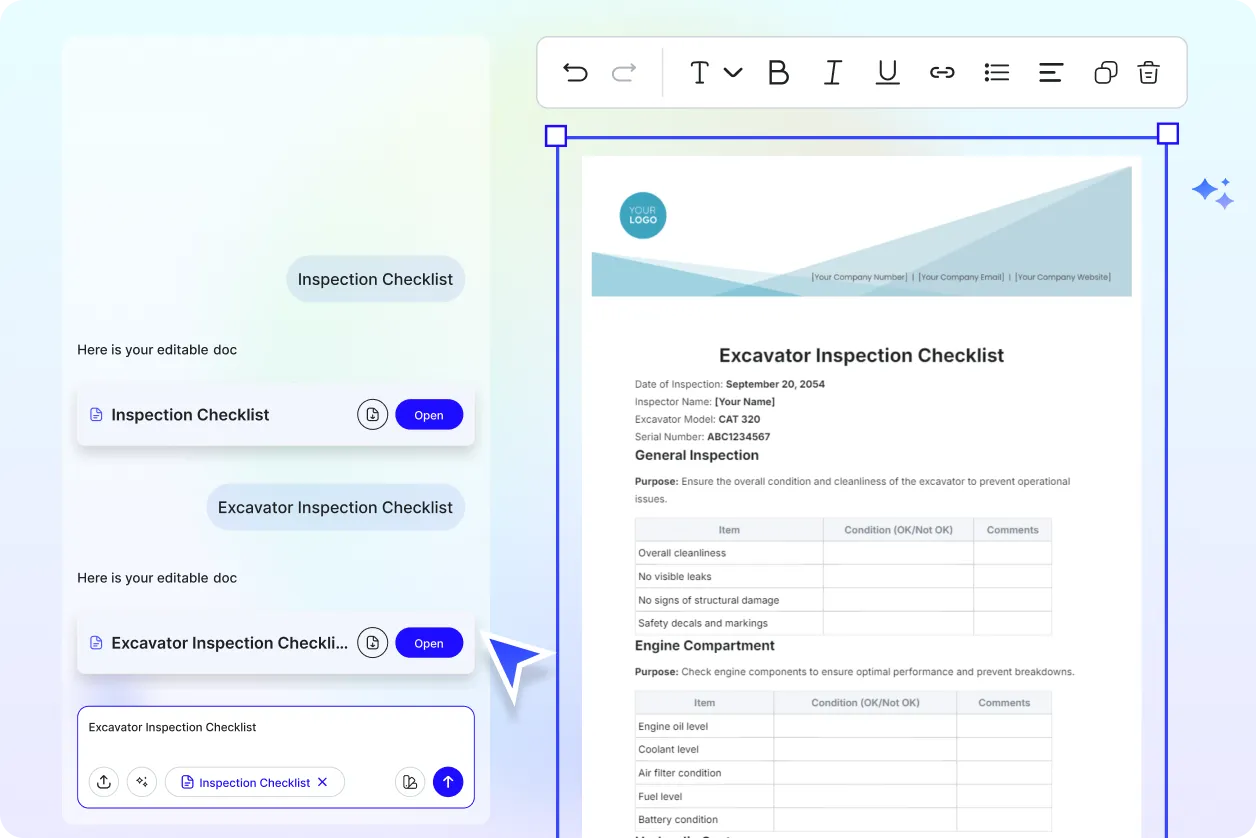Toggle italic formatting
This screenshot has width=1256, height=838.
point(832,72)
